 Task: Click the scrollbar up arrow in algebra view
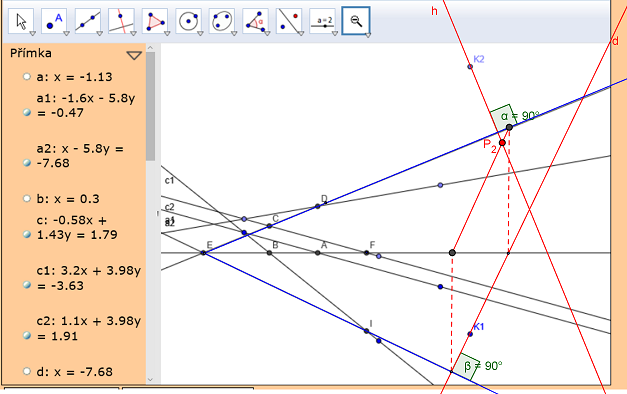tap(150, 48)
